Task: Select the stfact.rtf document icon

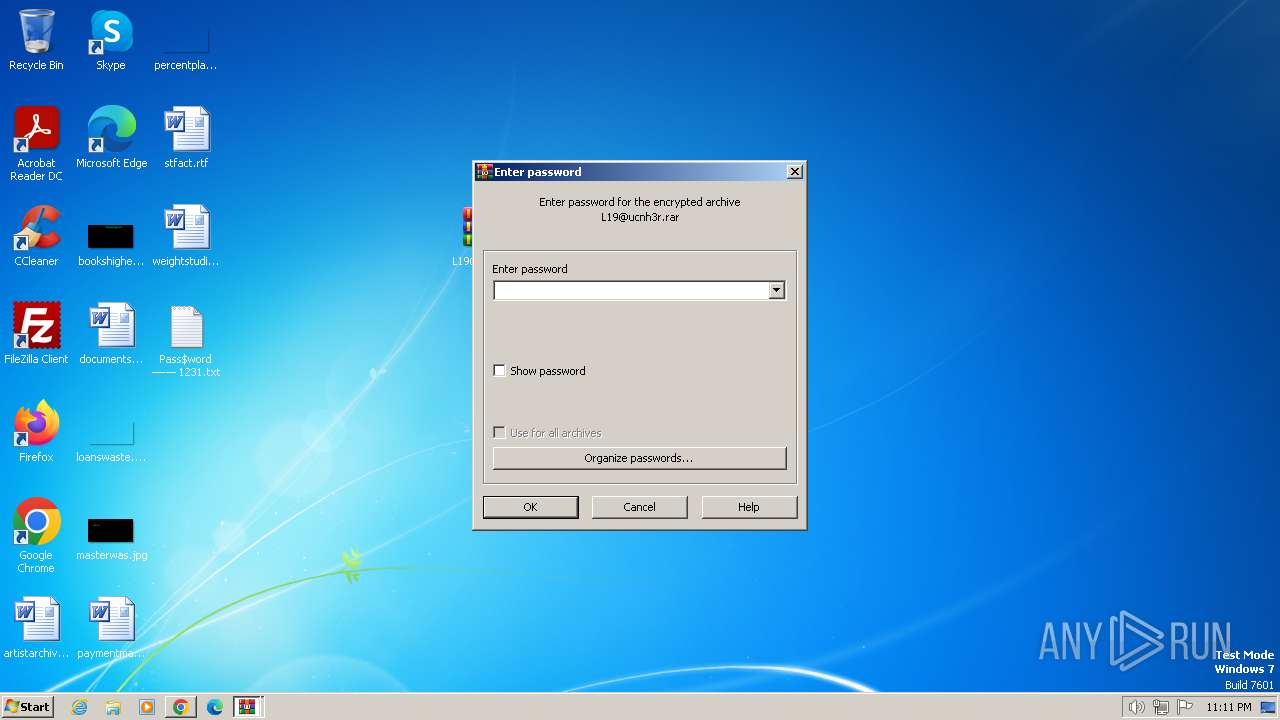Action: tap(186, 138)
